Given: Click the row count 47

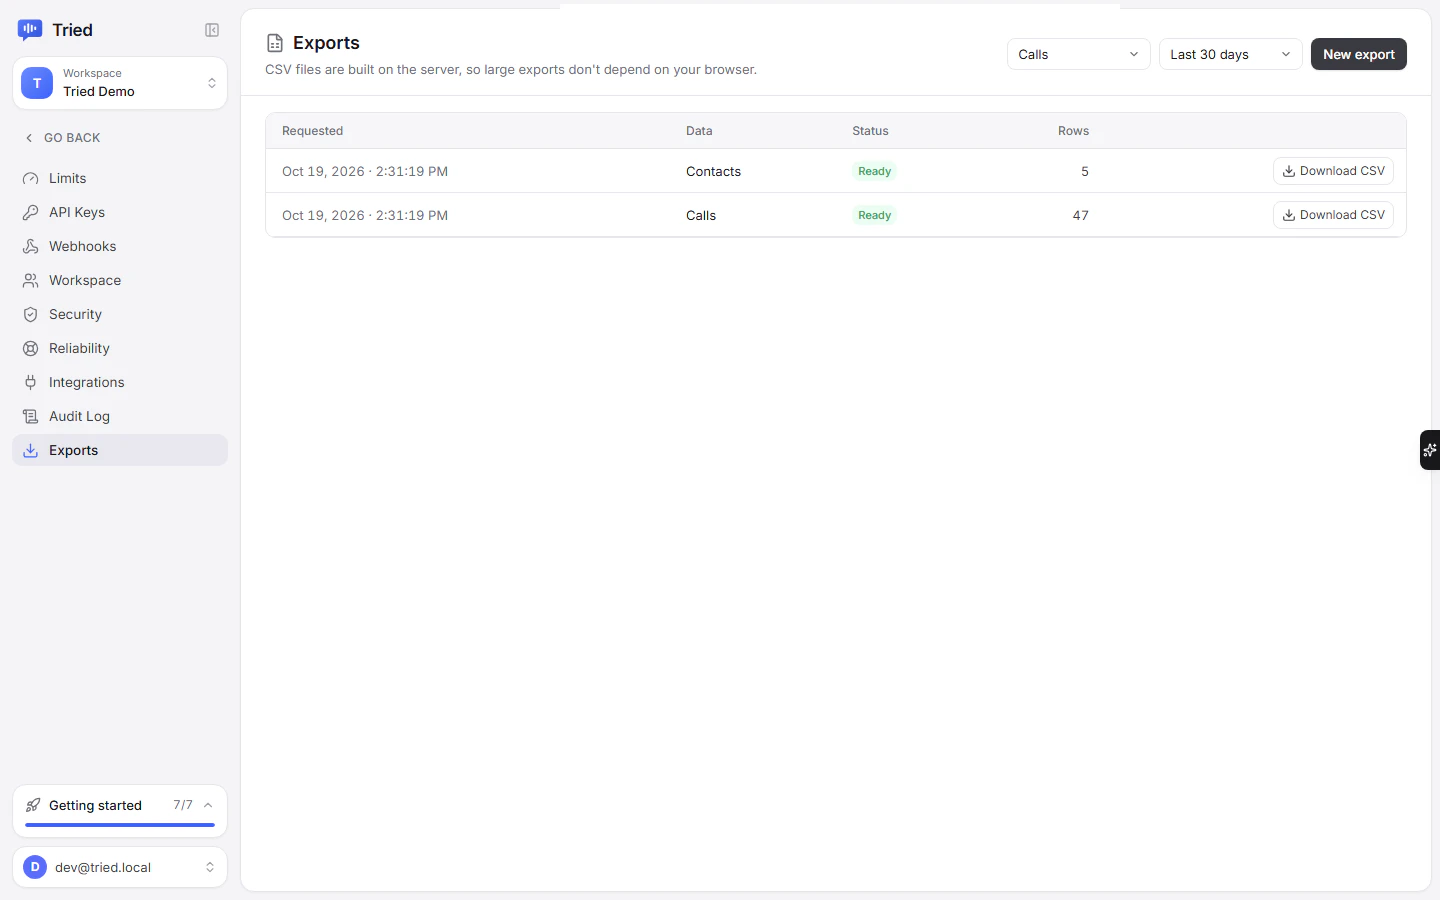Looking at the screenshot, I should tap(1080, 215).
